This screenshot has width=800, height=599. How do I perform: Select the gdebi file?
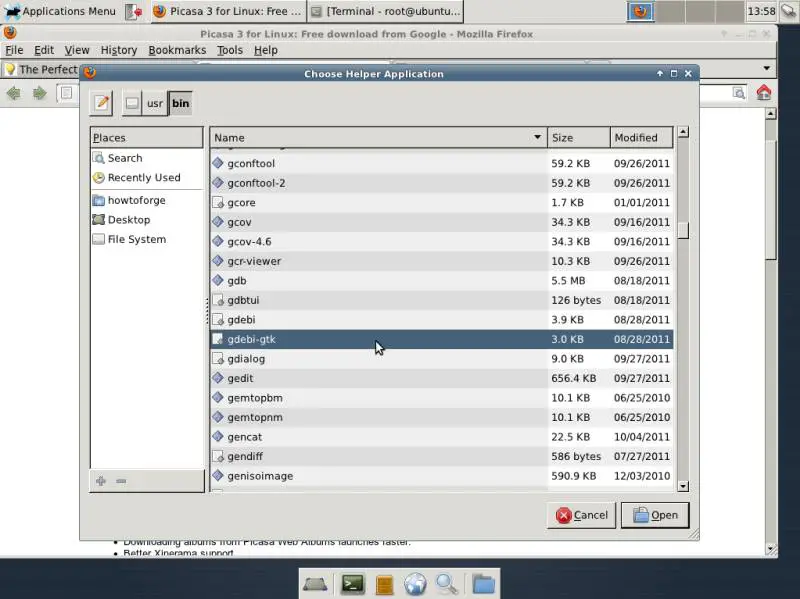click(x=441, y=320)
